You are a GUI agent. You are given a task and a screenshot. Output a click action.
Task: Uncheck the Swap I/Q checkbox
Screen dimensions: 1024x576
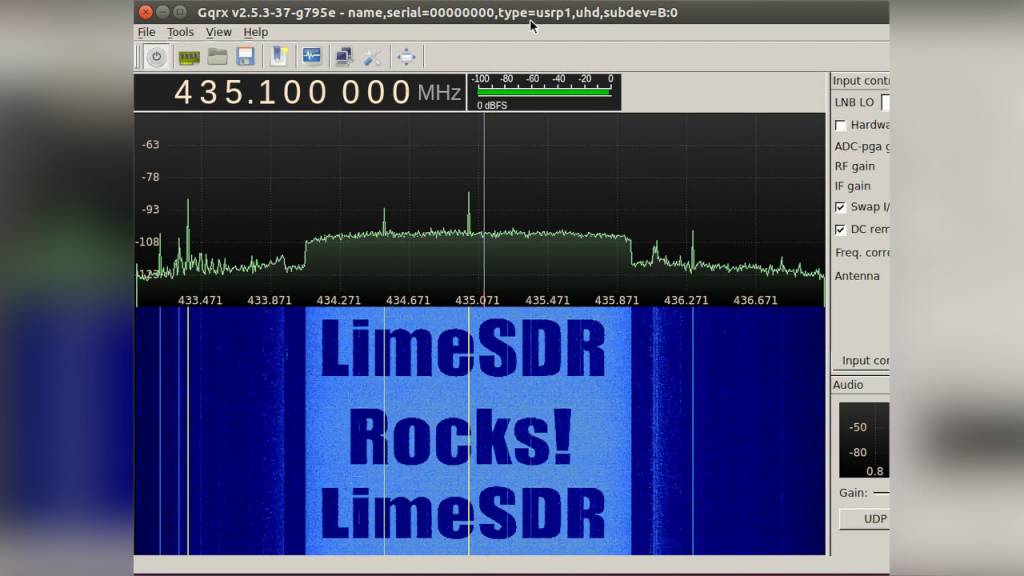[x=840, y=207]
